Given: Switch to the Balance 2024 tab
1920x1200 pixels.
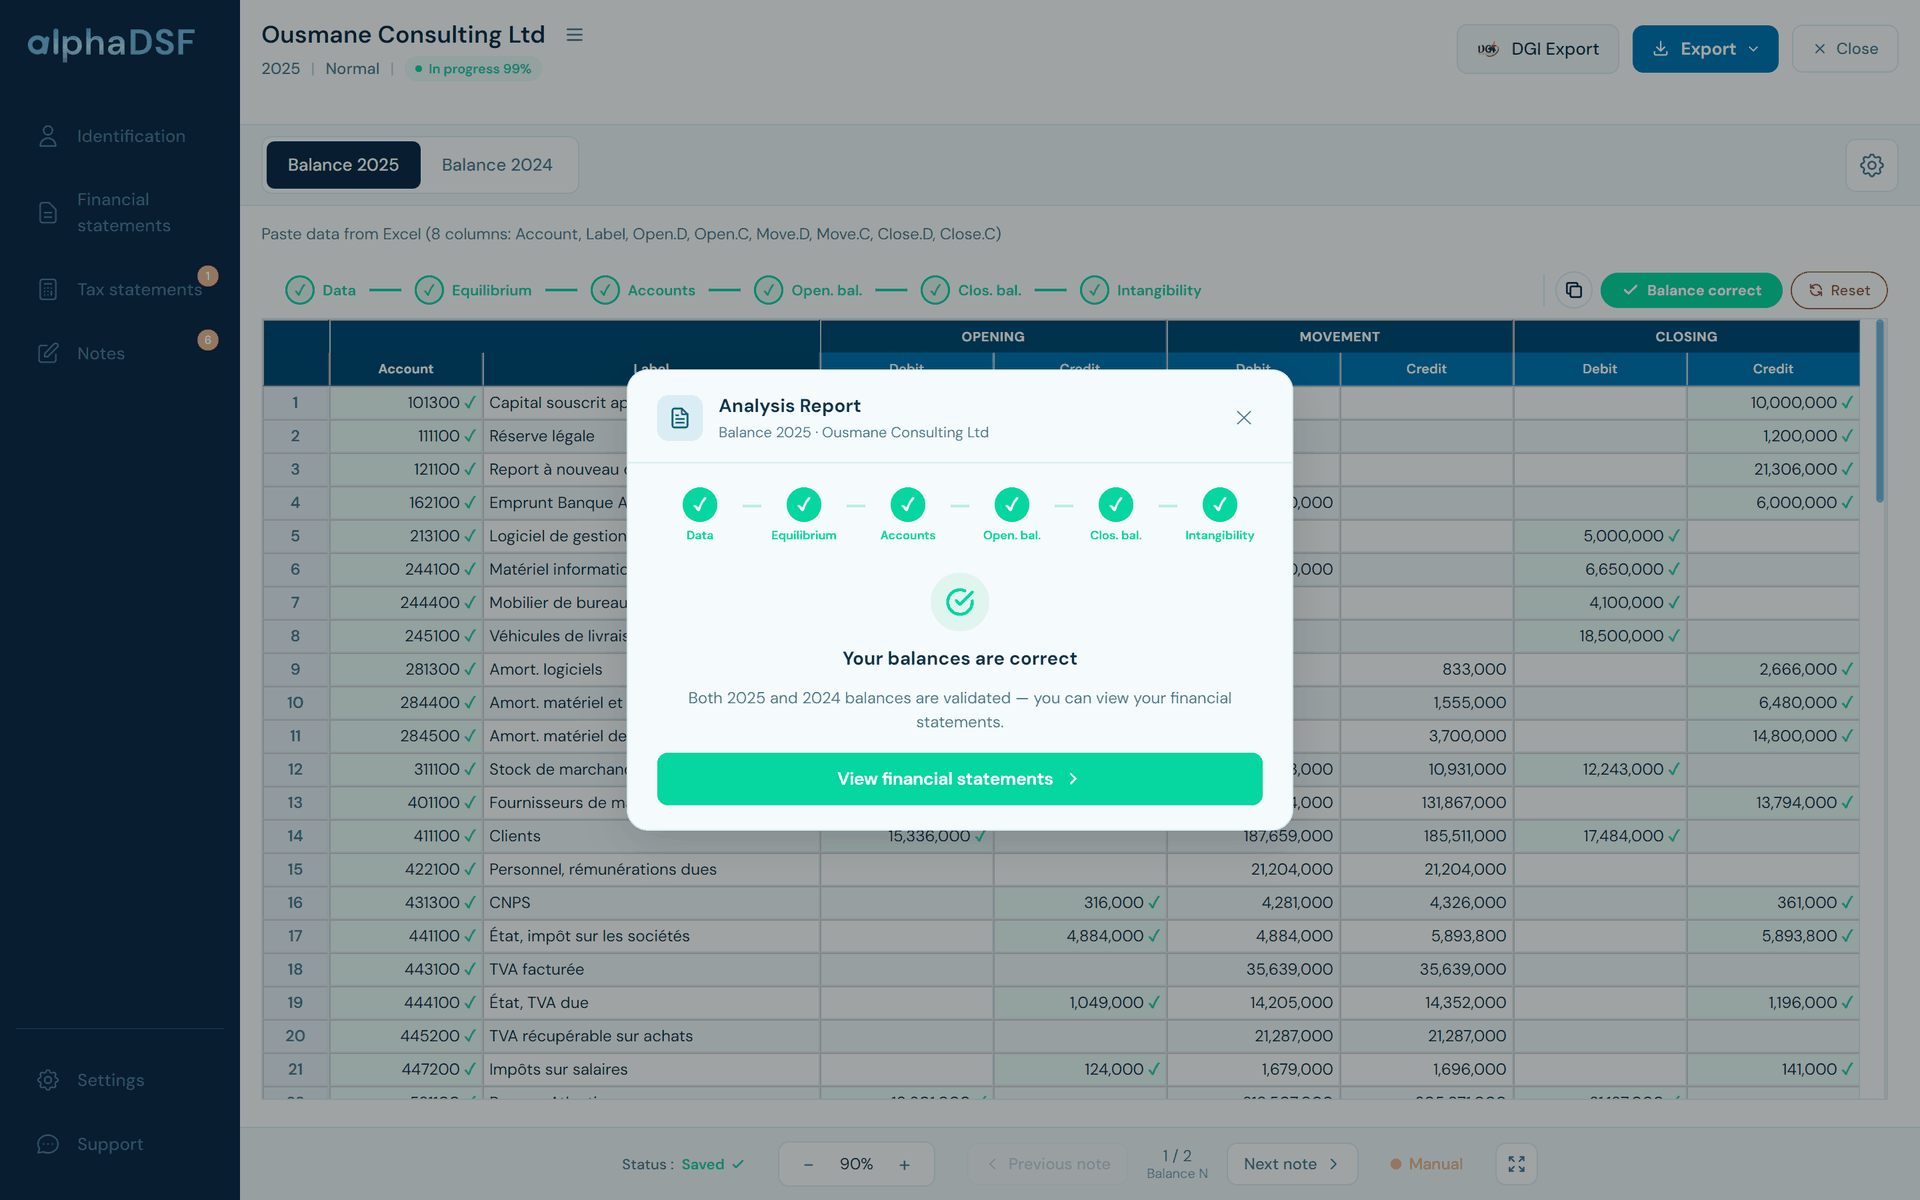Looking at the screenshot, I should click(x=497, y=165).
